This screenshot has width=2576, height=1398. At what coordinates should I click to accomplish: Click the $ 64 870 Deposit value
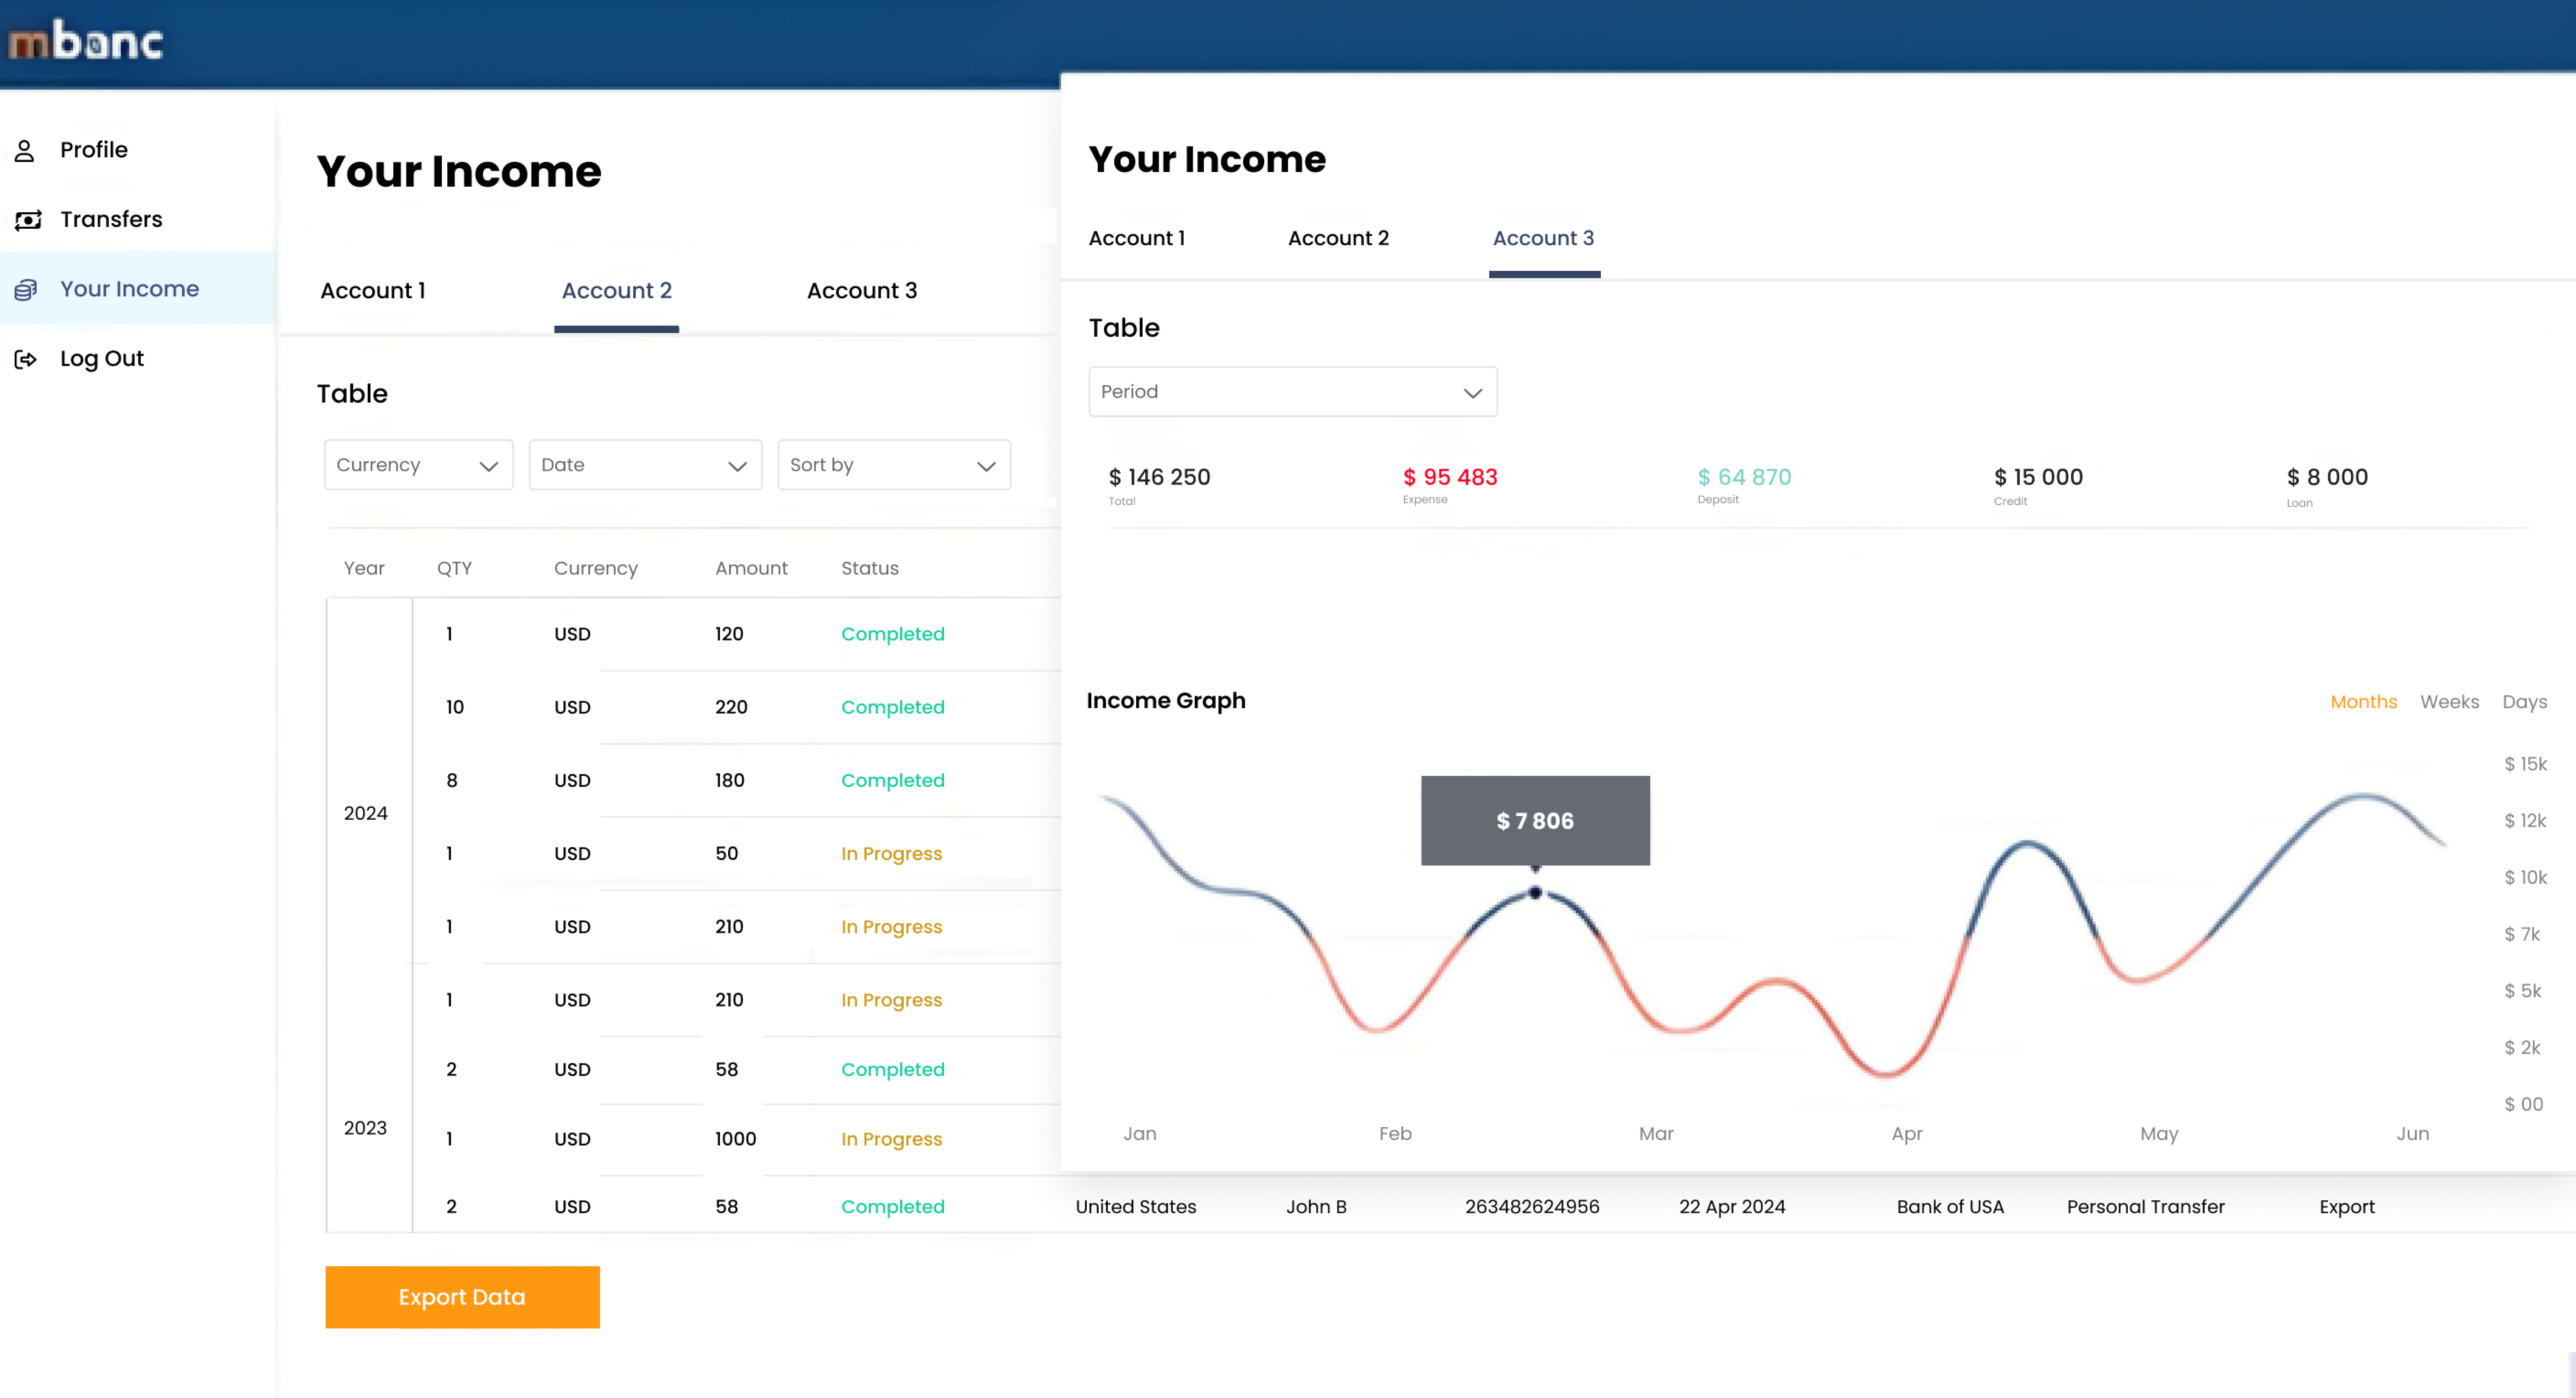coord(1744,477)
